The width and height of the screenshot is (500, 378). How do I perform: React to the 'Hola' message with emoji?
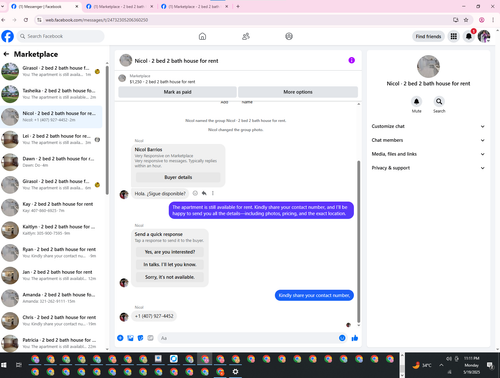[195, 193]
